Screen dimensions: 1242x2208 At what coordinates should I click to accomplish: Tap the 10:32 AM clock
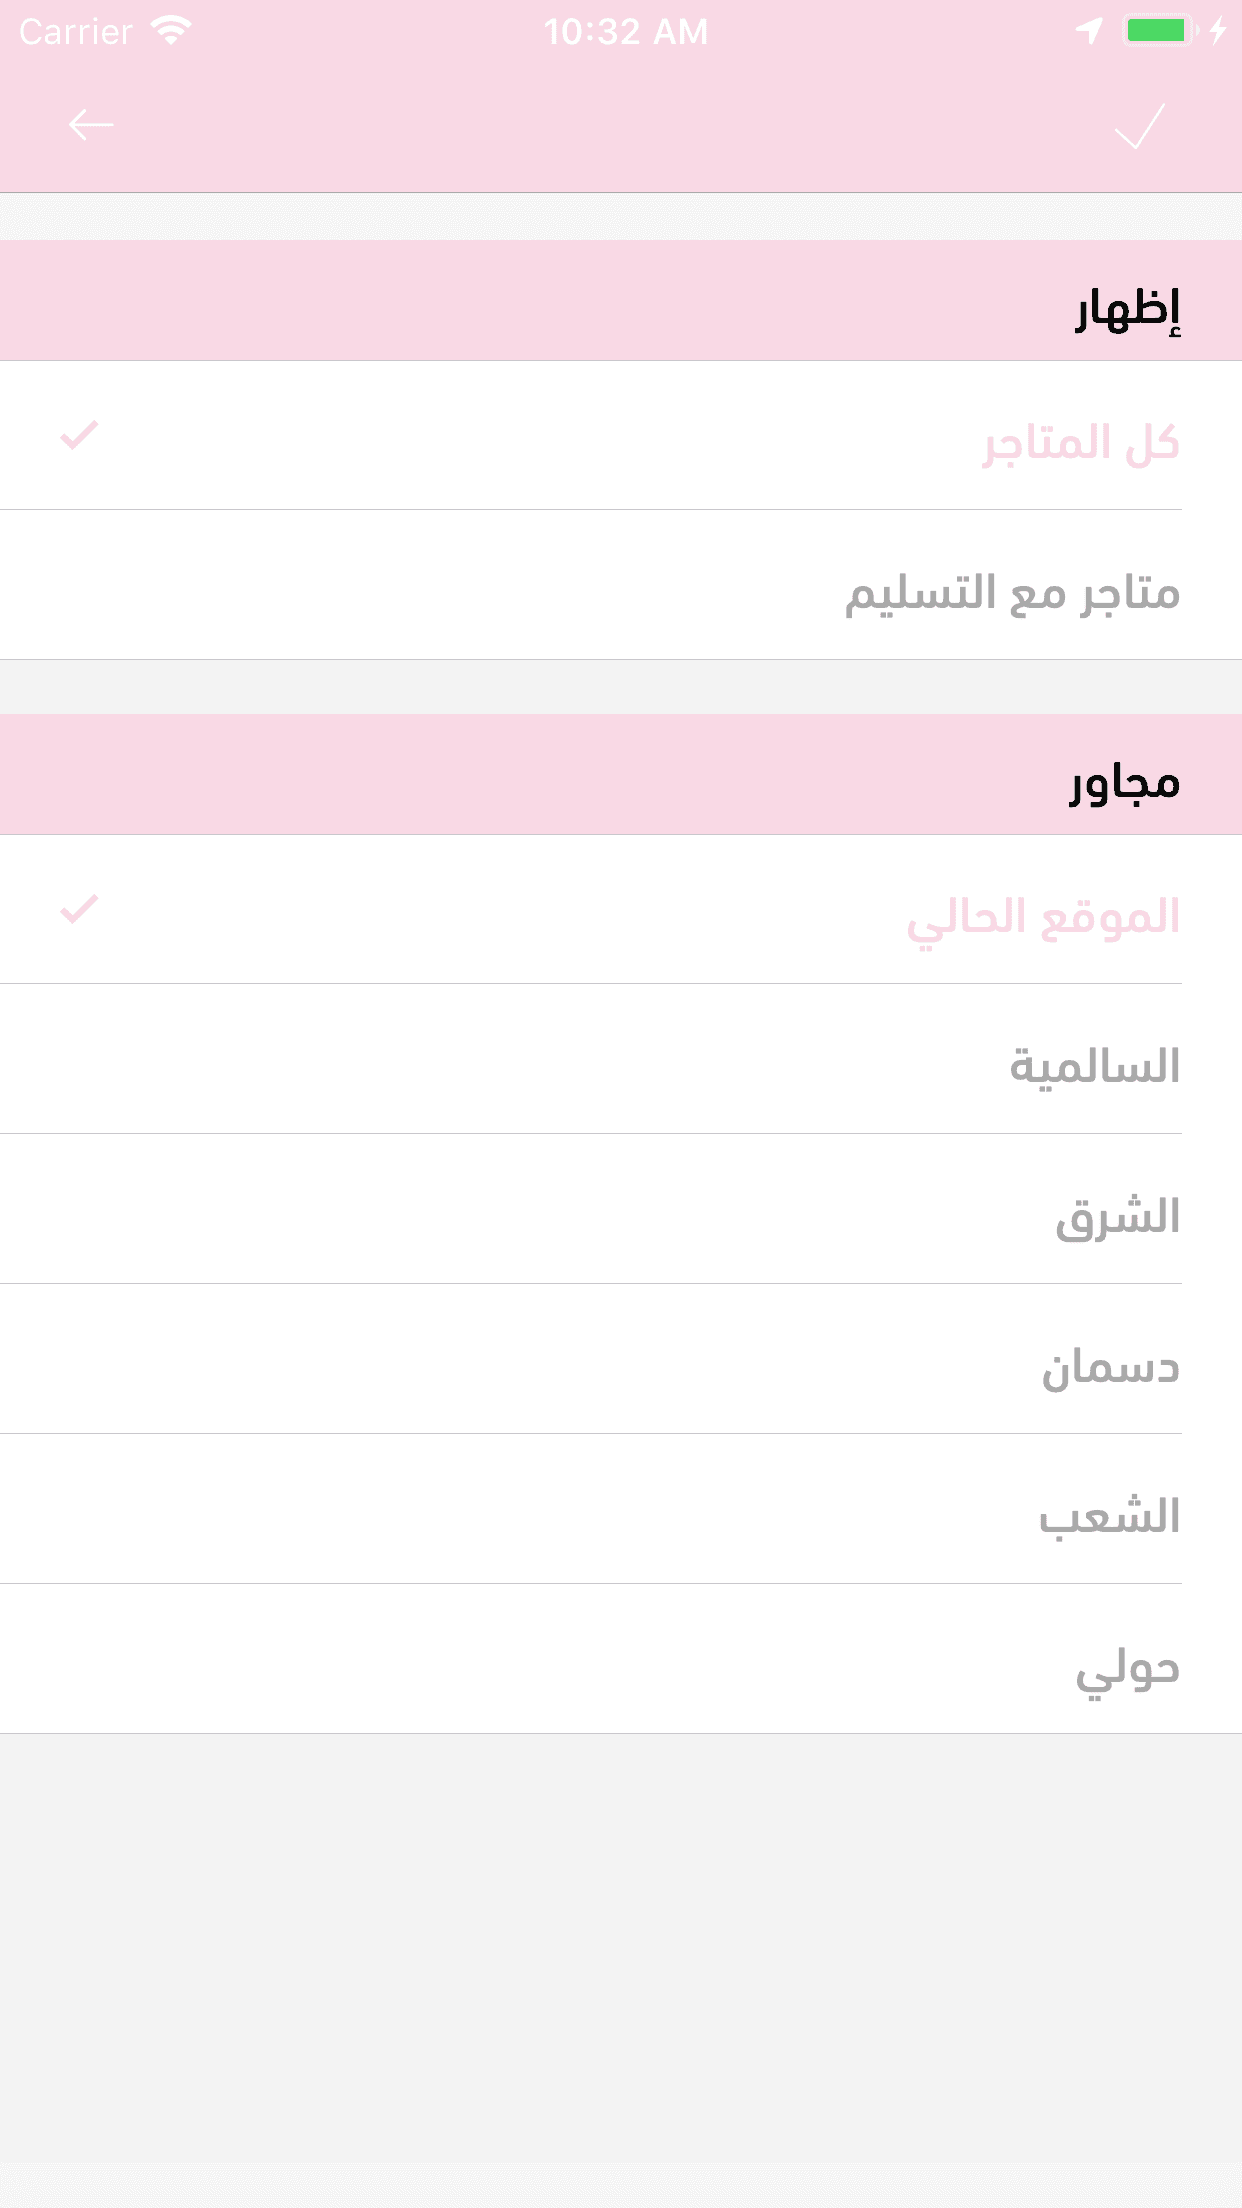[x=626, y=32]
